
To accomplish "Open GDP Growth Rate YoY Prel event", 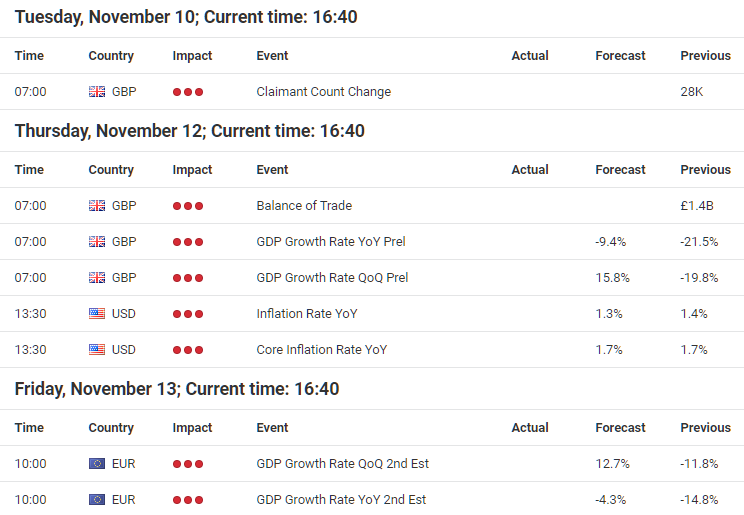I will click(331, 242).
